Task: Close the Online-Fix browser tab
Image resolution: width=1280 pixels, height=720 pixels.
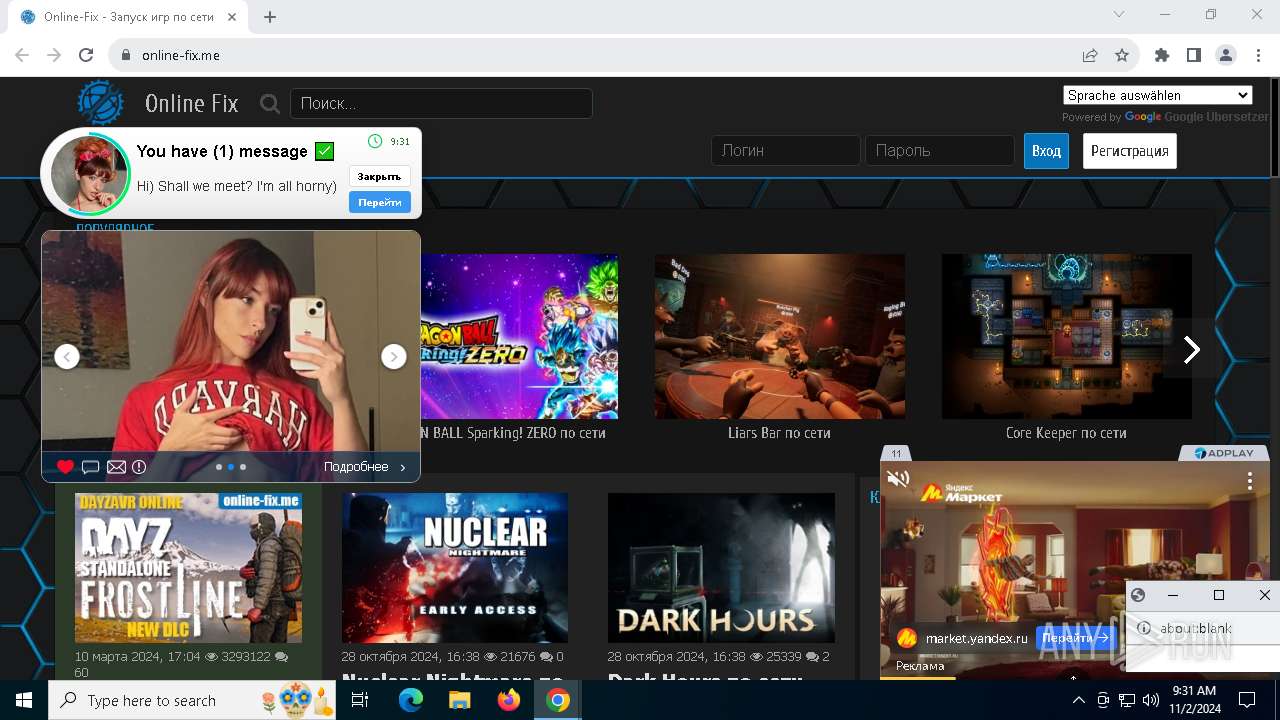Action: [x=232, y=17]
